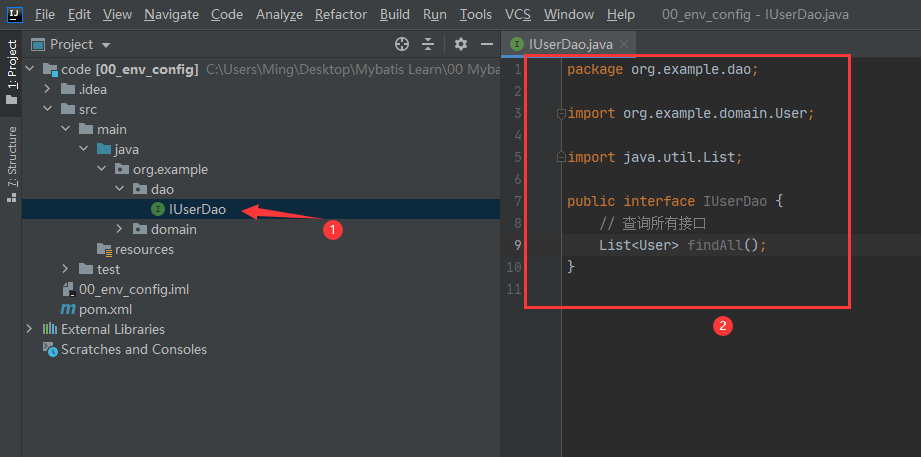This screenshot has width=921, height=457.
Task: Click the 1: Project tab folder icon
Action: pos(11,99)
